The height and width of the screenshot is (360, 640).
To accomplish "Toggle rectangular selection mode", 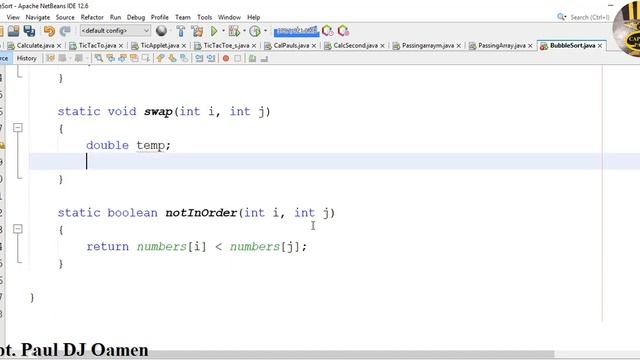I will (146, 58).
